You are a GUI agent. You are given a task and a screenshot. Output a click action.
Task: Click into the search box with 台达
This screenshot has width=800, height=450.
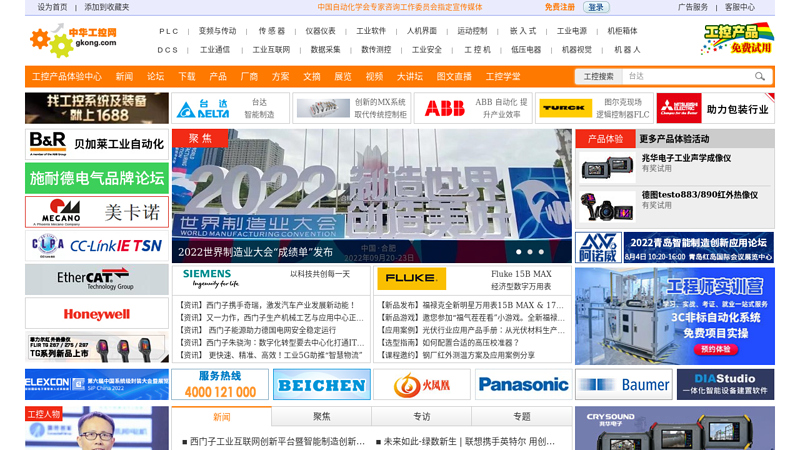point(689,77)
